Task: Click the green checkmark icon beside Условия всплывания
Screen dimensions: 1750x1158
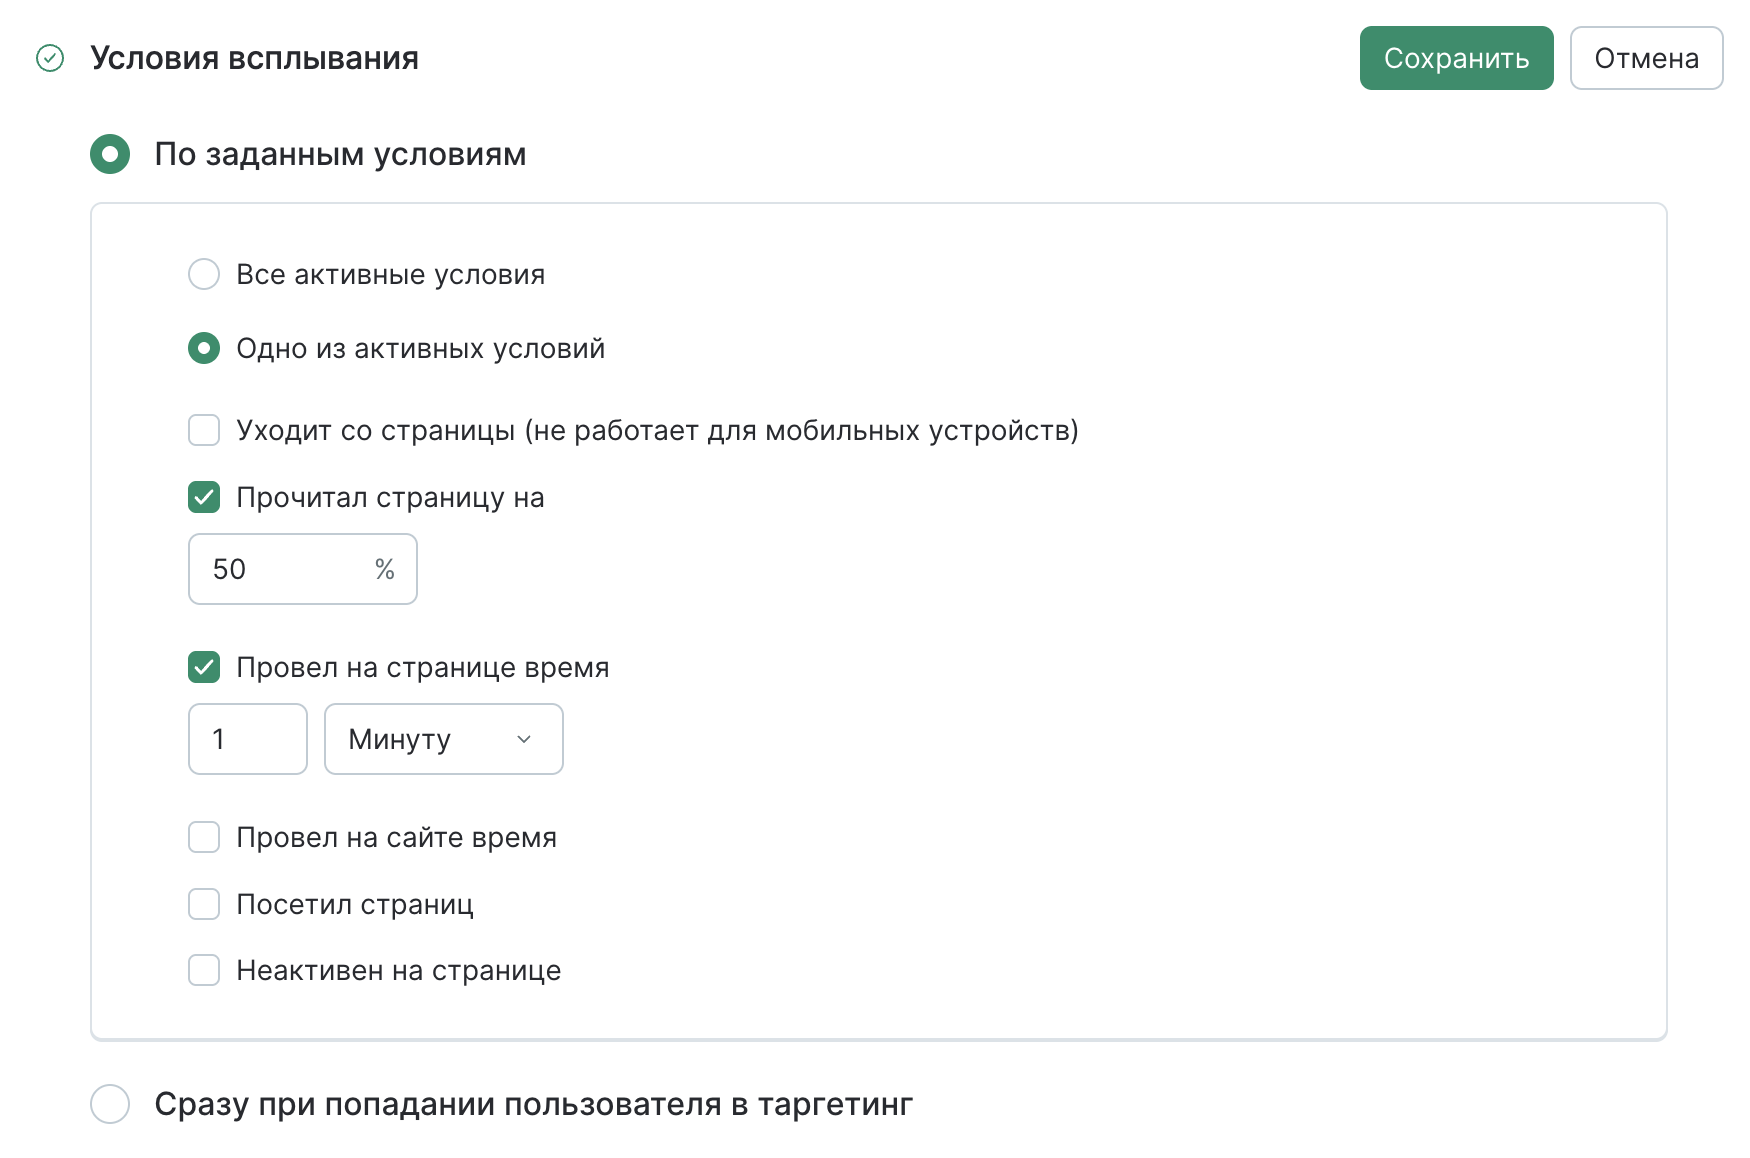Action: 50,59
